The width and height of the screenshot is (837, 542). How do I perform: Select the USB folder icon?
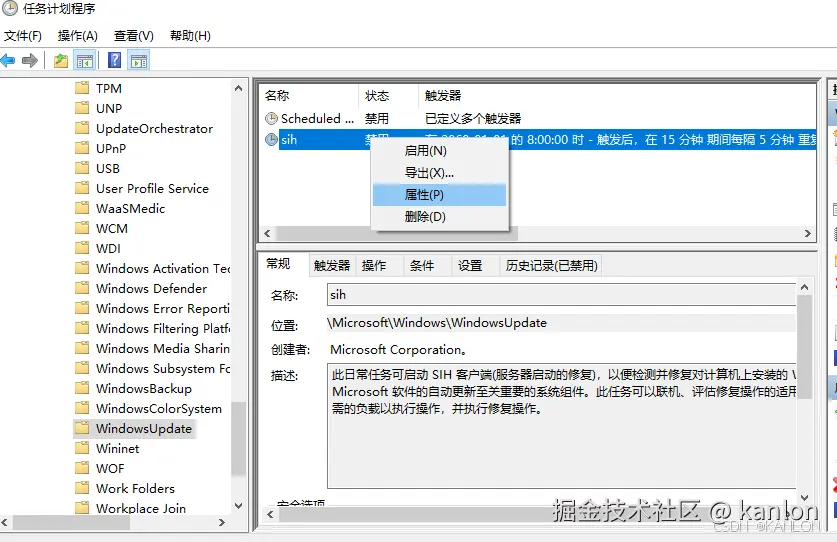pyautogui.click(x=82, y=168)
